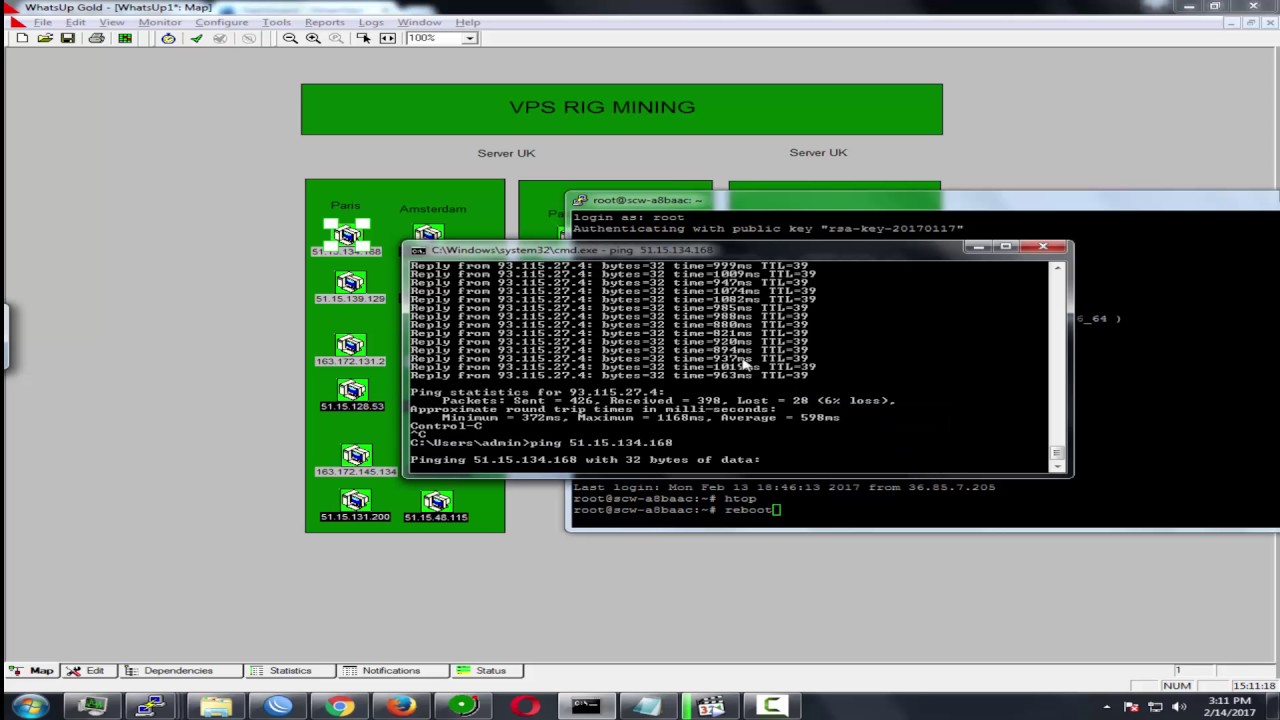Click the right Server UK label

tap(818, 152)
